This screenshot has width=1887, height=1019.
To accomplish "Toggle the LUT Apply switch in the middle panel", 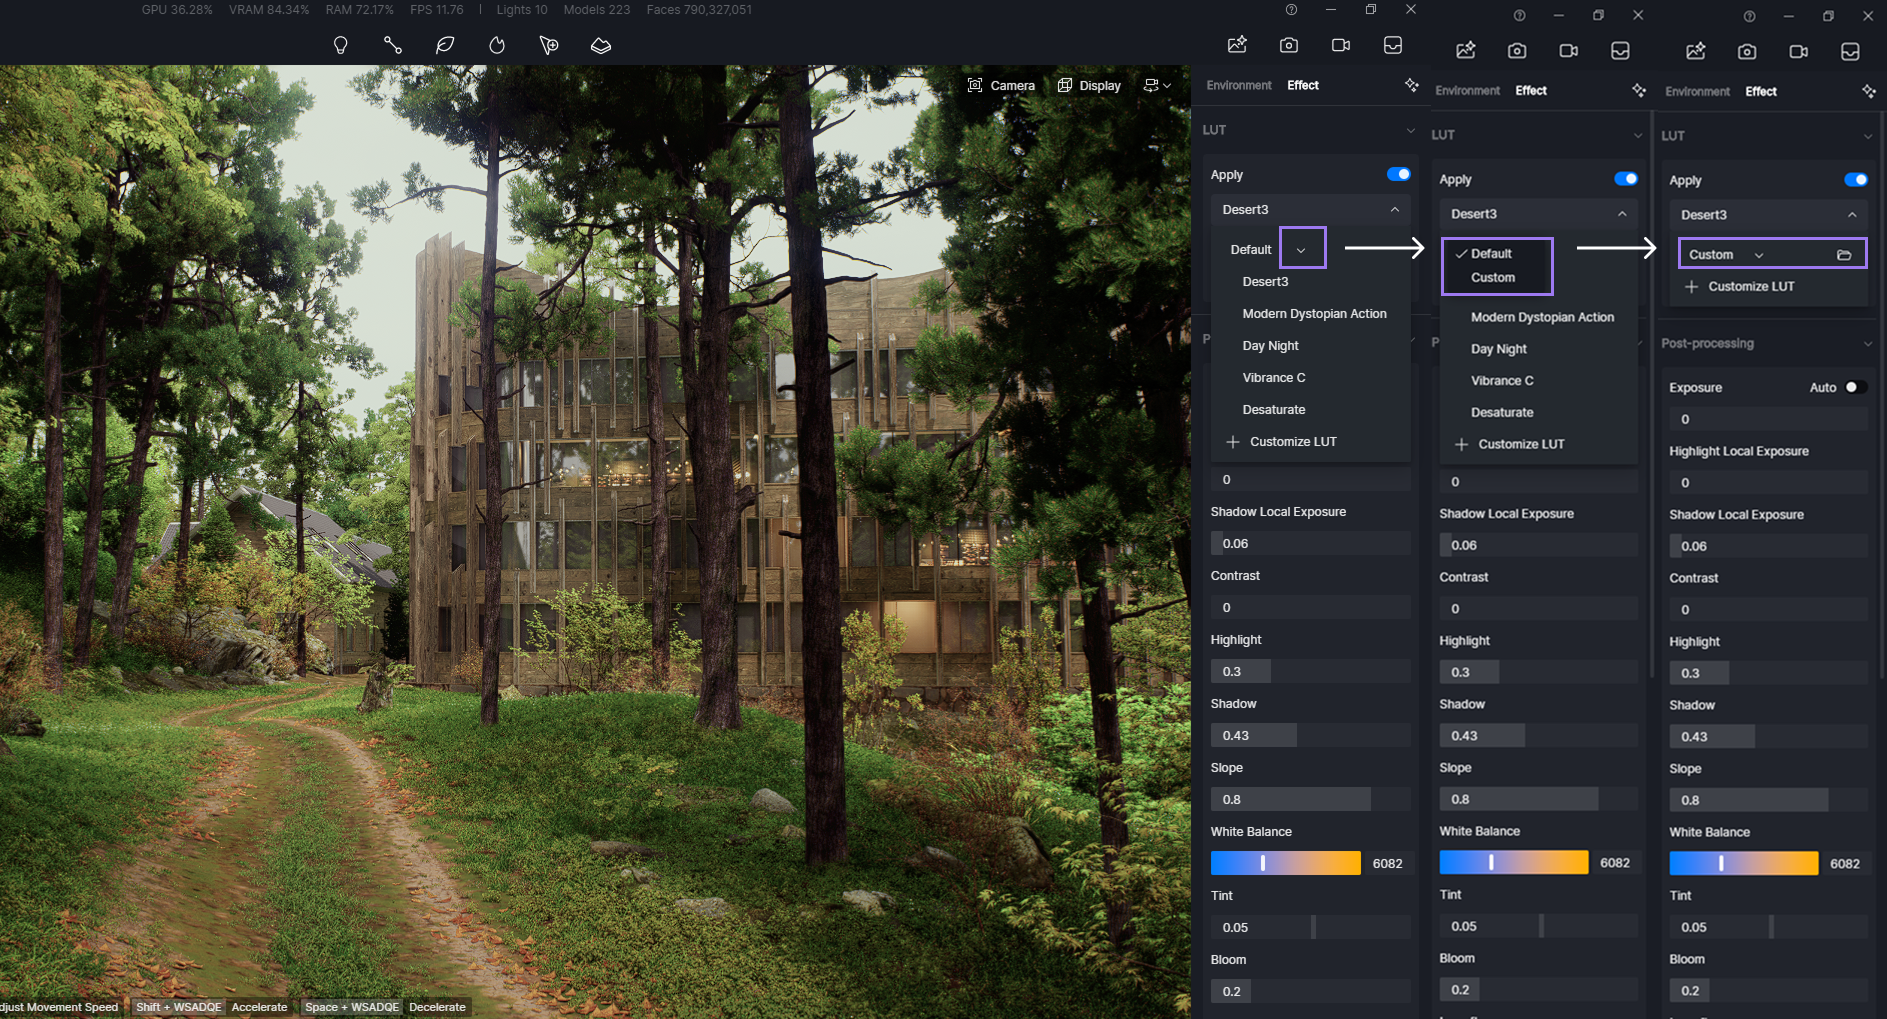I will 1626,179.
